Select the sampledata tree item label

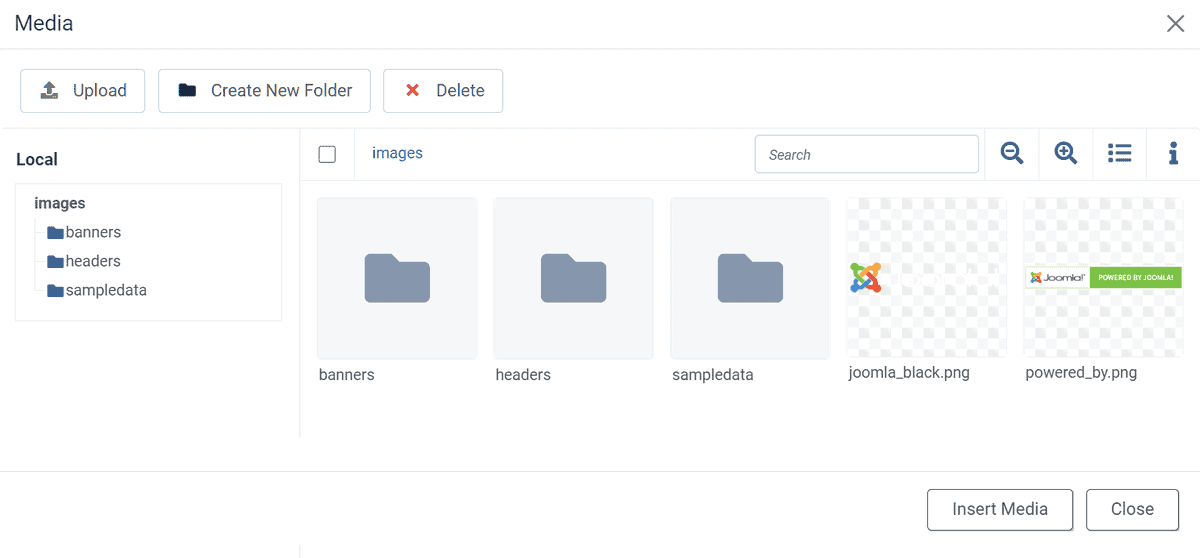106,290
